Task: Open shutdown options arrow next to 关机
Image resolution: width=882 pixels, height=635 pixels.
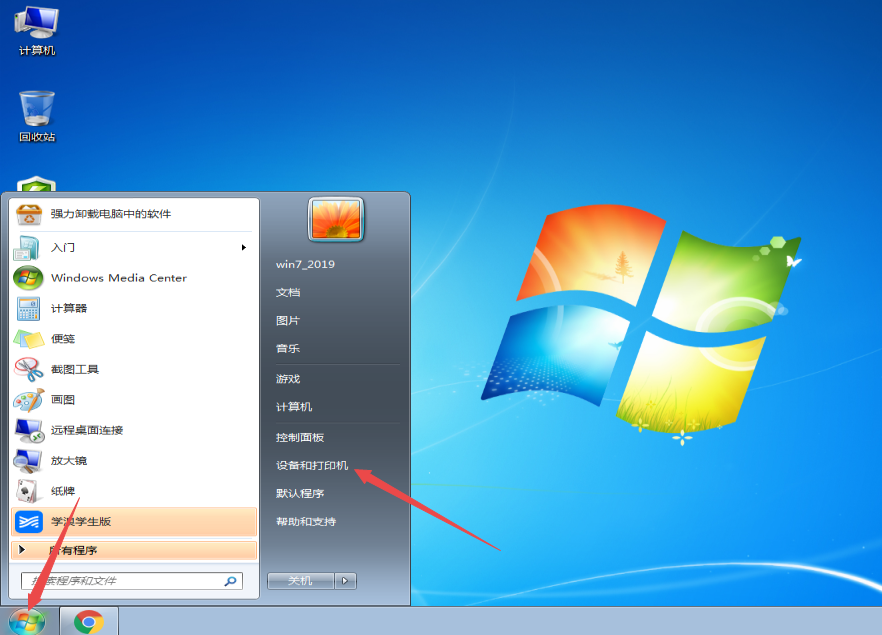Action: click(x=345, y=580)
